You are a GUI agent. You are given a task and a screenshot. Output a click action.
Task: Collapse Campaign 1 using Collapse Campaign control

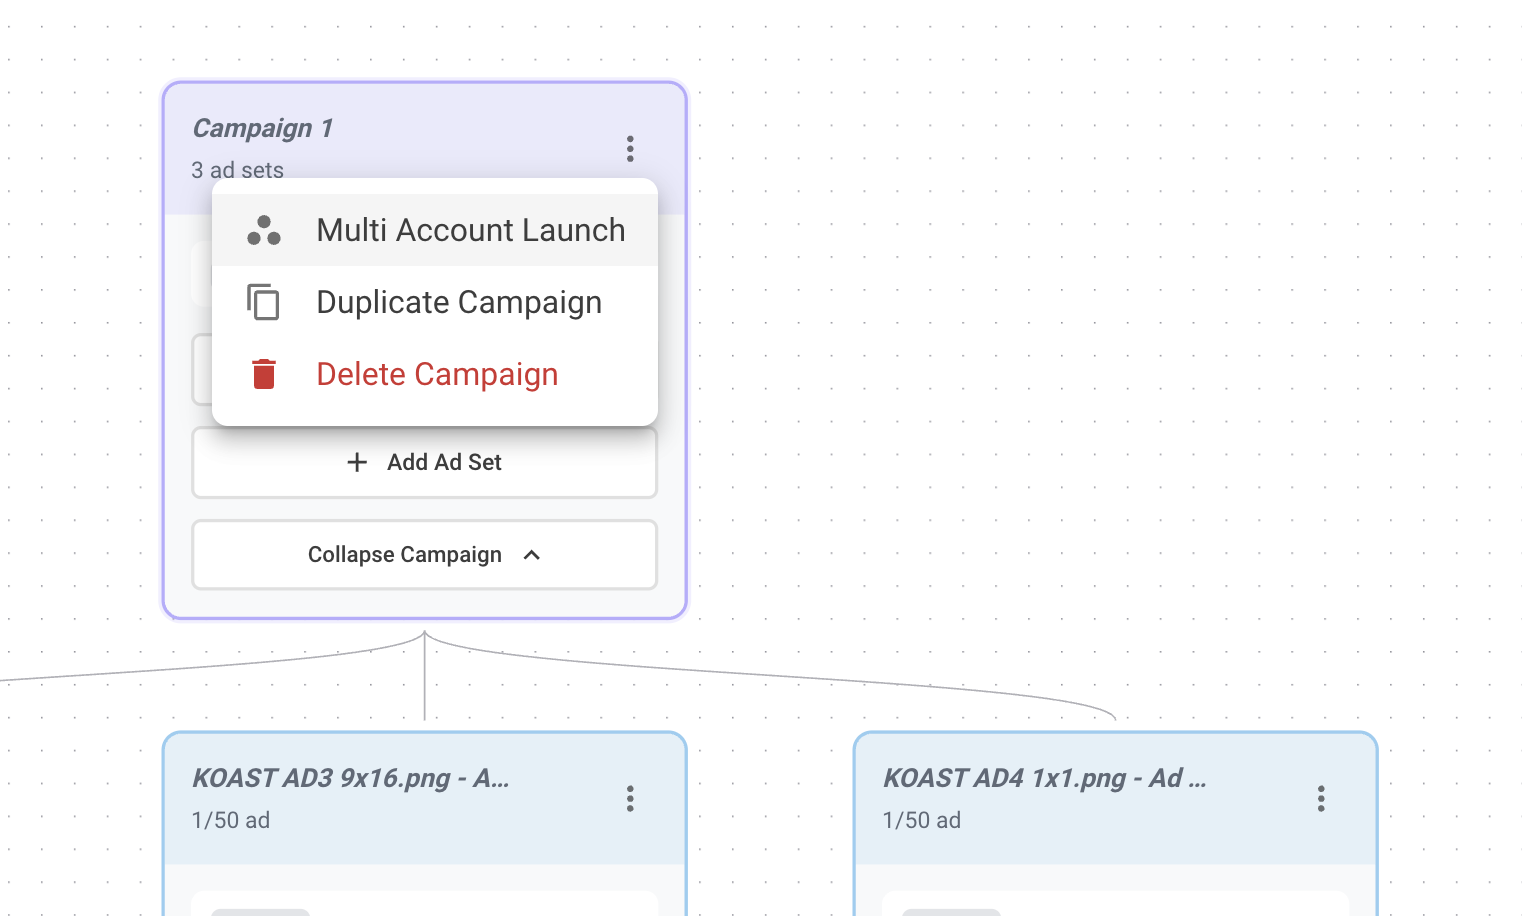(x=424, y=555)
